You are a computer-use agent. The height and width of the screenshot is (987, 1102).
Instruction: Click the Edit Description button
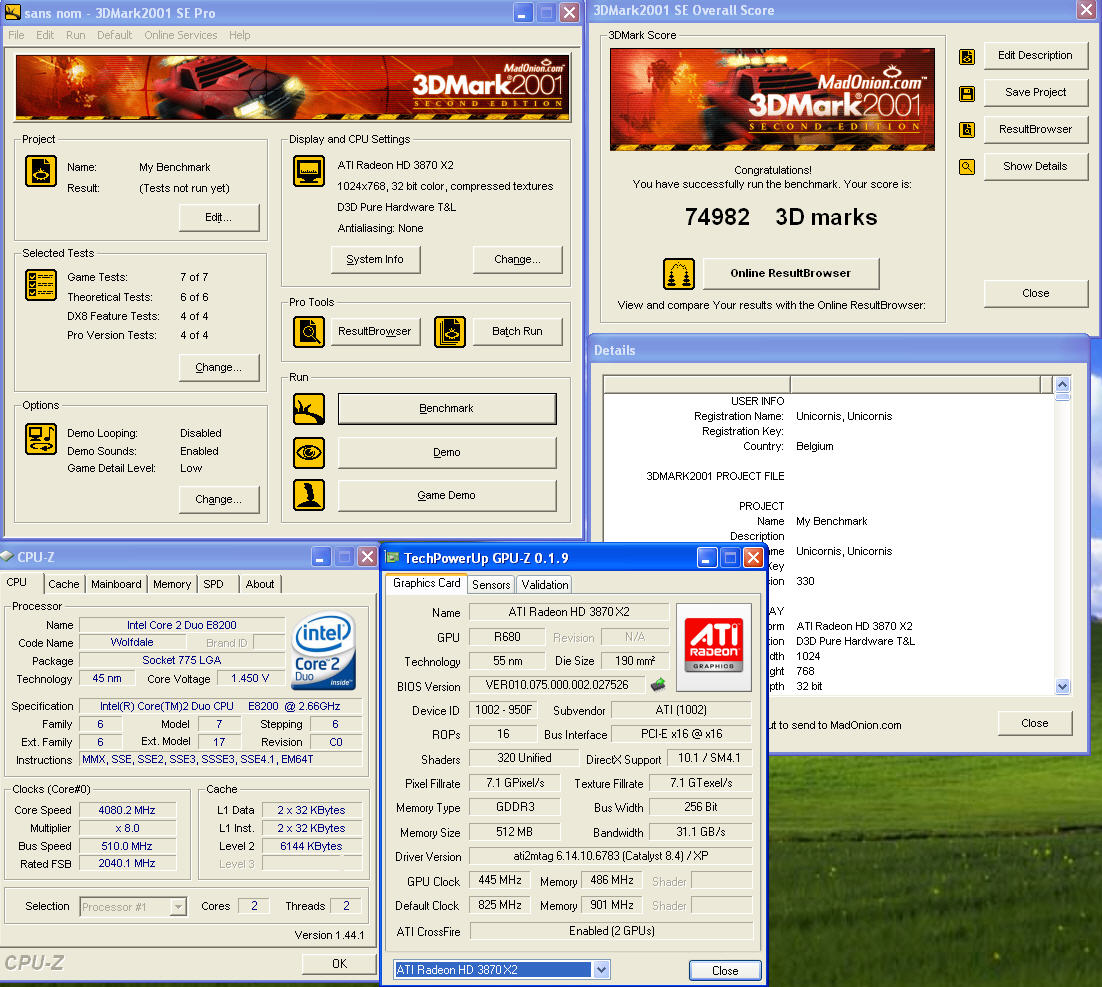click(x=1035, y=56)
